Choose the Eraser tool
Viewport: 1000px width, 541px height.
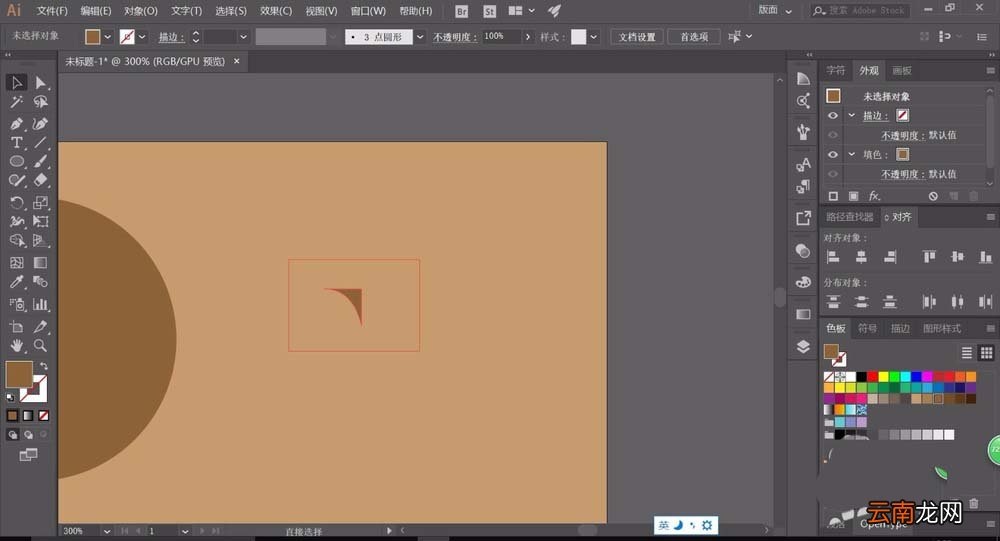click(40, 181)
